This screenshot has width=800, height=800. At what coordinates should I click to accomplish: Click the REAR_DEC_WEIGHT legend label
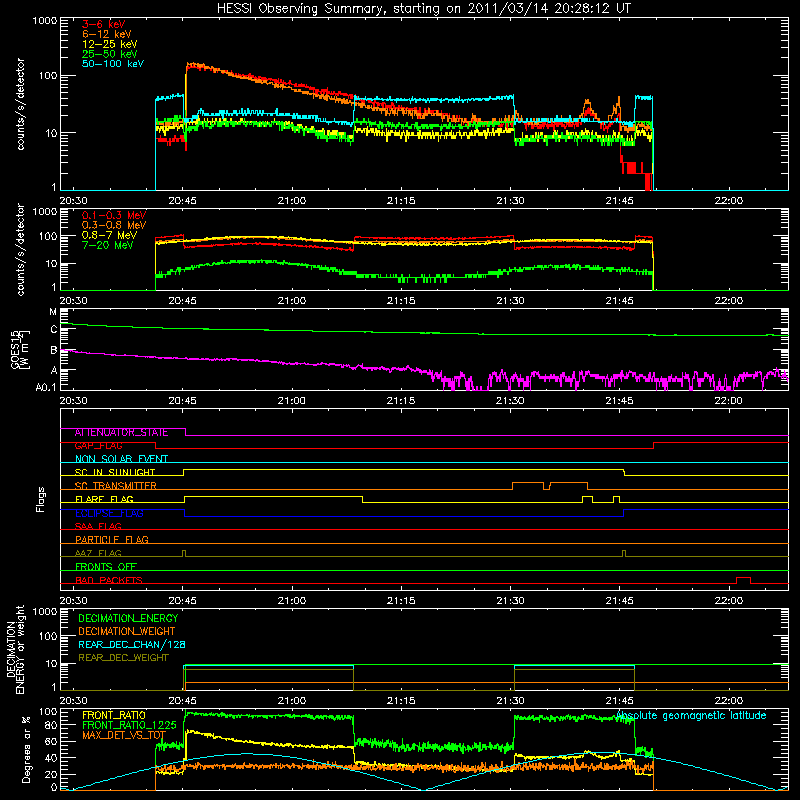(x=123, y=658)
